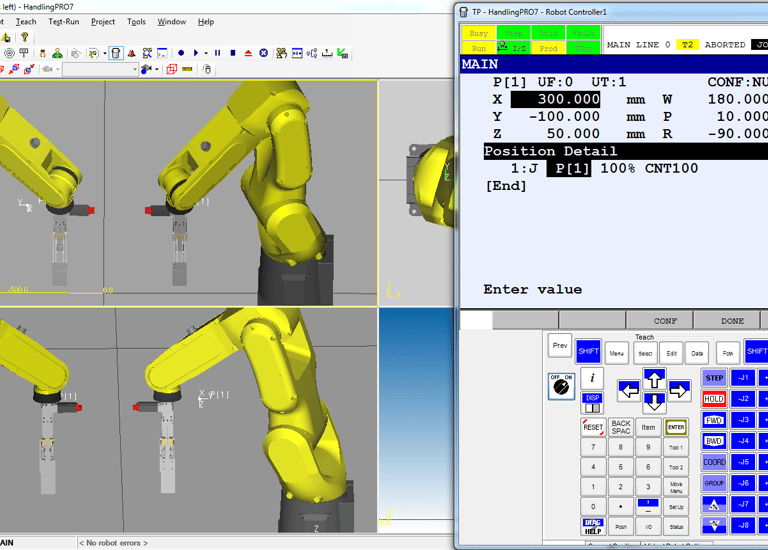Image resolution: width=768 pixels, height=550 pixels.
Task: Pause the simulation from toolbar
Action: 217,53
